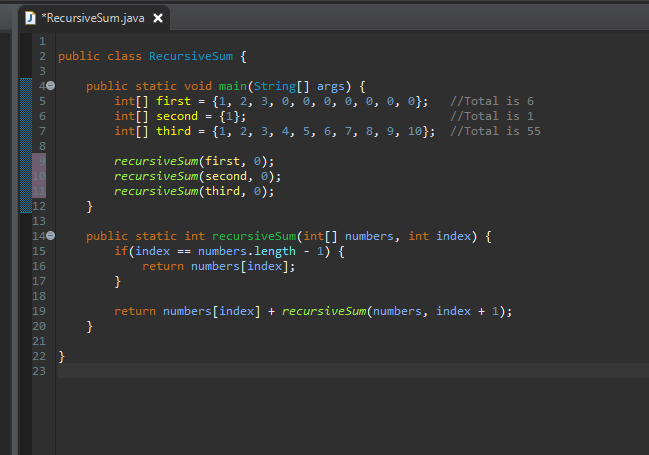Collapse the recursiveSum method fold marker
Viewport: 649px width, 455px height.
(50, 236)
